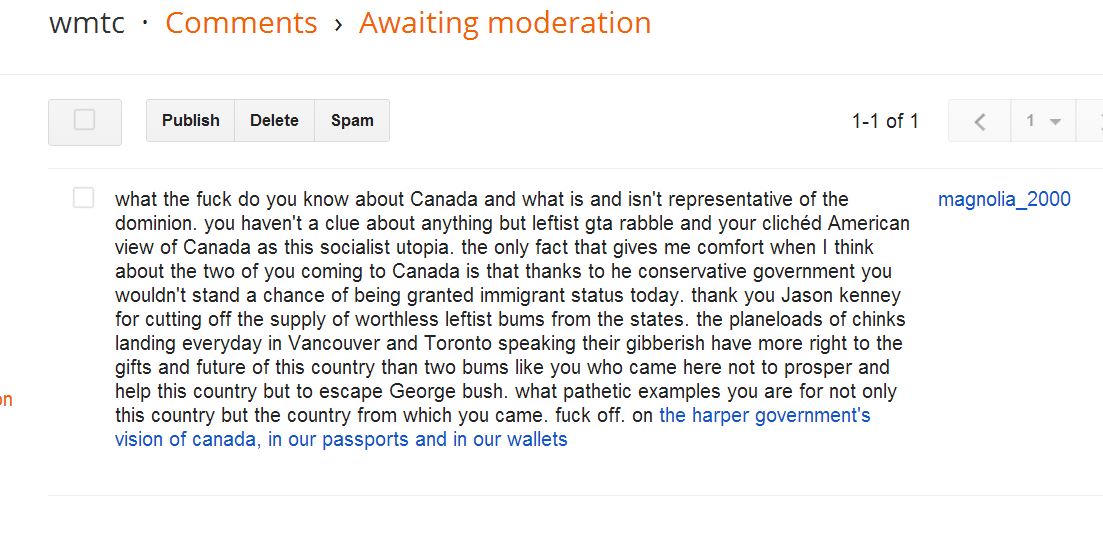Screen dimensions: 1103x546
Task: Go to the wmtc blog title
Action: [x=87, y=22]
